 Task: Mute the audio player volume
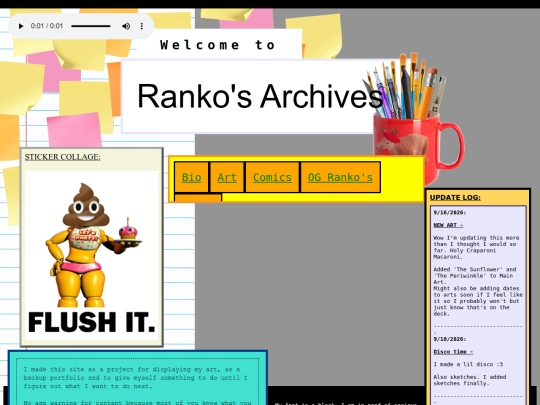pyautogui.click(x=126, y=26)
